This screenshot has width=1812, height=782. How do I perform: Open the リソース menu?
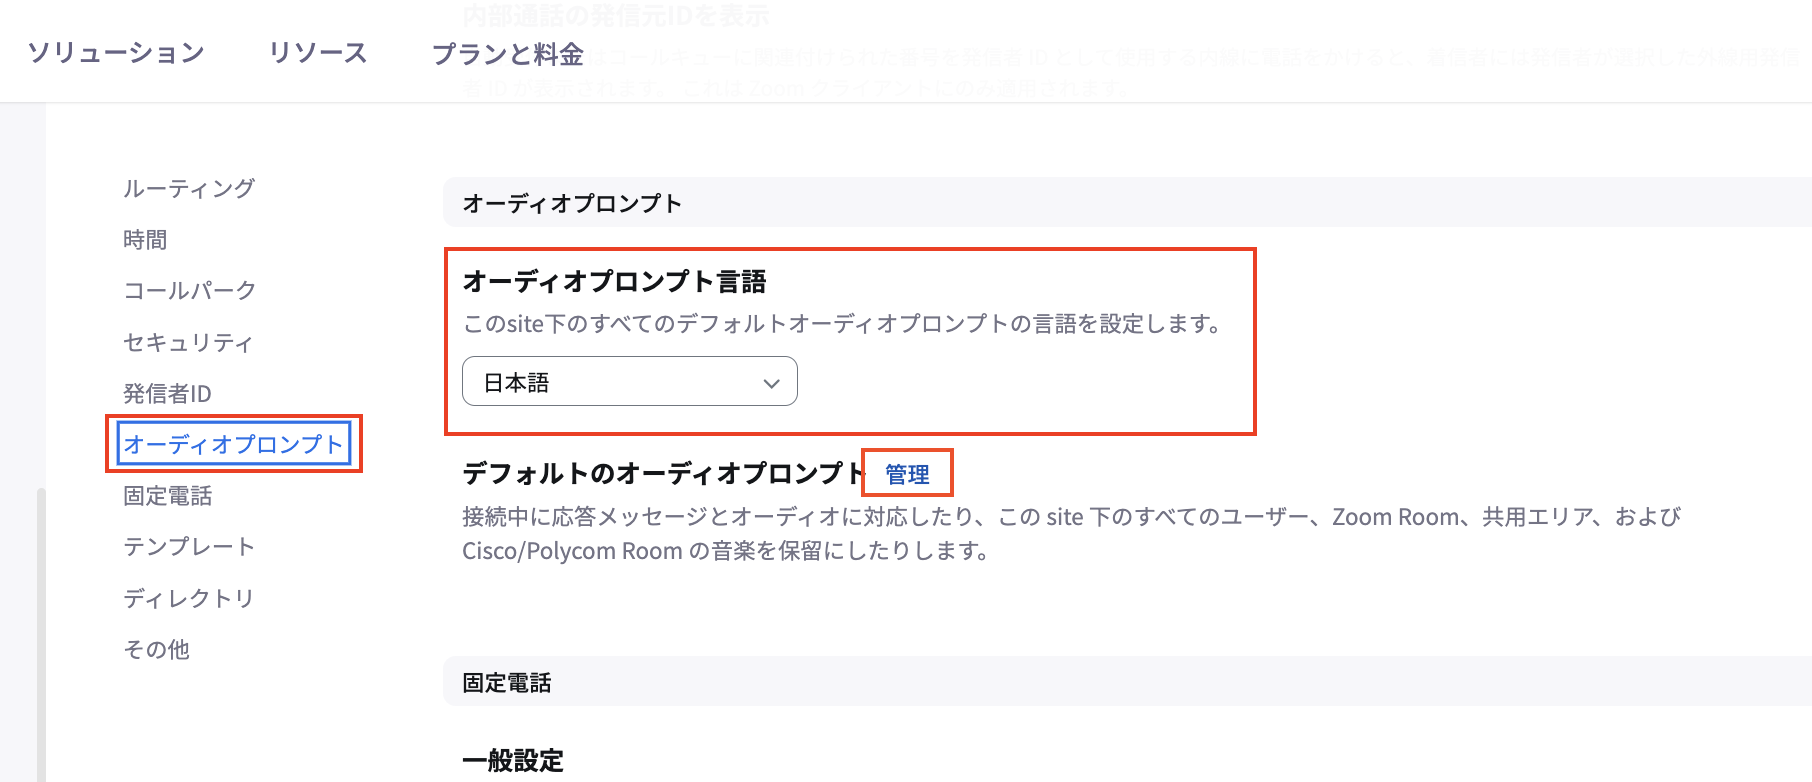tap(318, 53)
